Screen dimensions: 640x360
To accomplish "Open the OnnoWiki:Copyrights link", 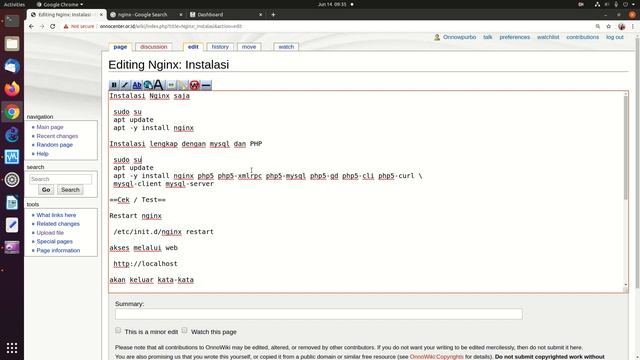I will [436, 357].
